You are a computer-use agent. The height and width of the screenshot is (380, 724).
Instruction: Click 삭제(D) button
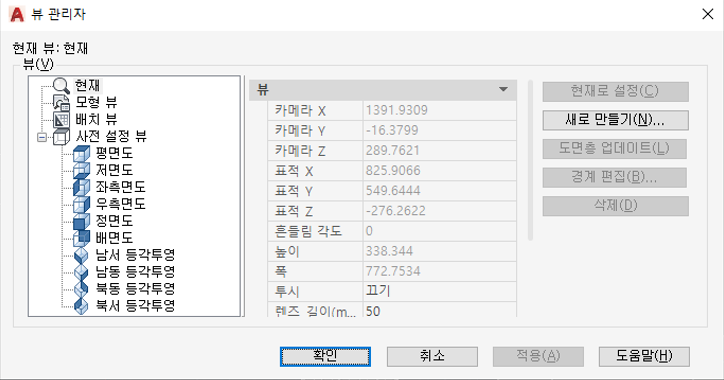point(615,206)
